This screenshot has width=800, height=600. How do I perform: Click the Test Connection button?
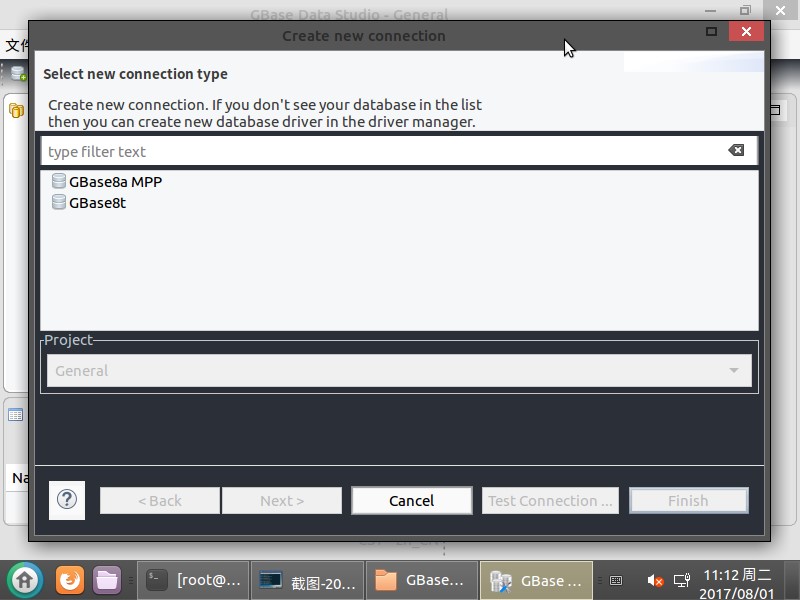pyautogui.click(x=550, y=501)
